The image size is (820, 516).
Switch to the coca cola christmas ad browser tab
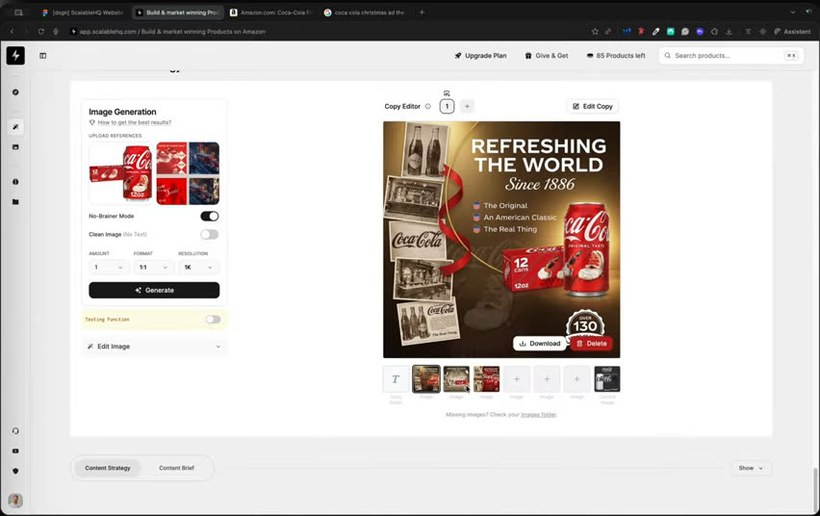pyautogui.click(x=365, y=12)
